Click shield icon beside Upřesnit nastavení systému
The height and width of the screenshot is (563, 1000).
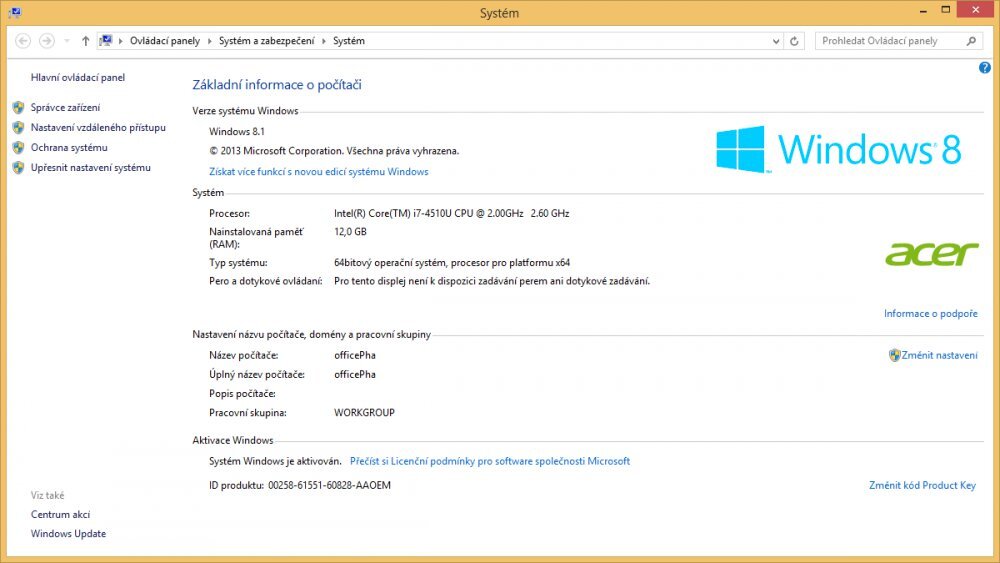pyautogui.click(x=18, y=168)
